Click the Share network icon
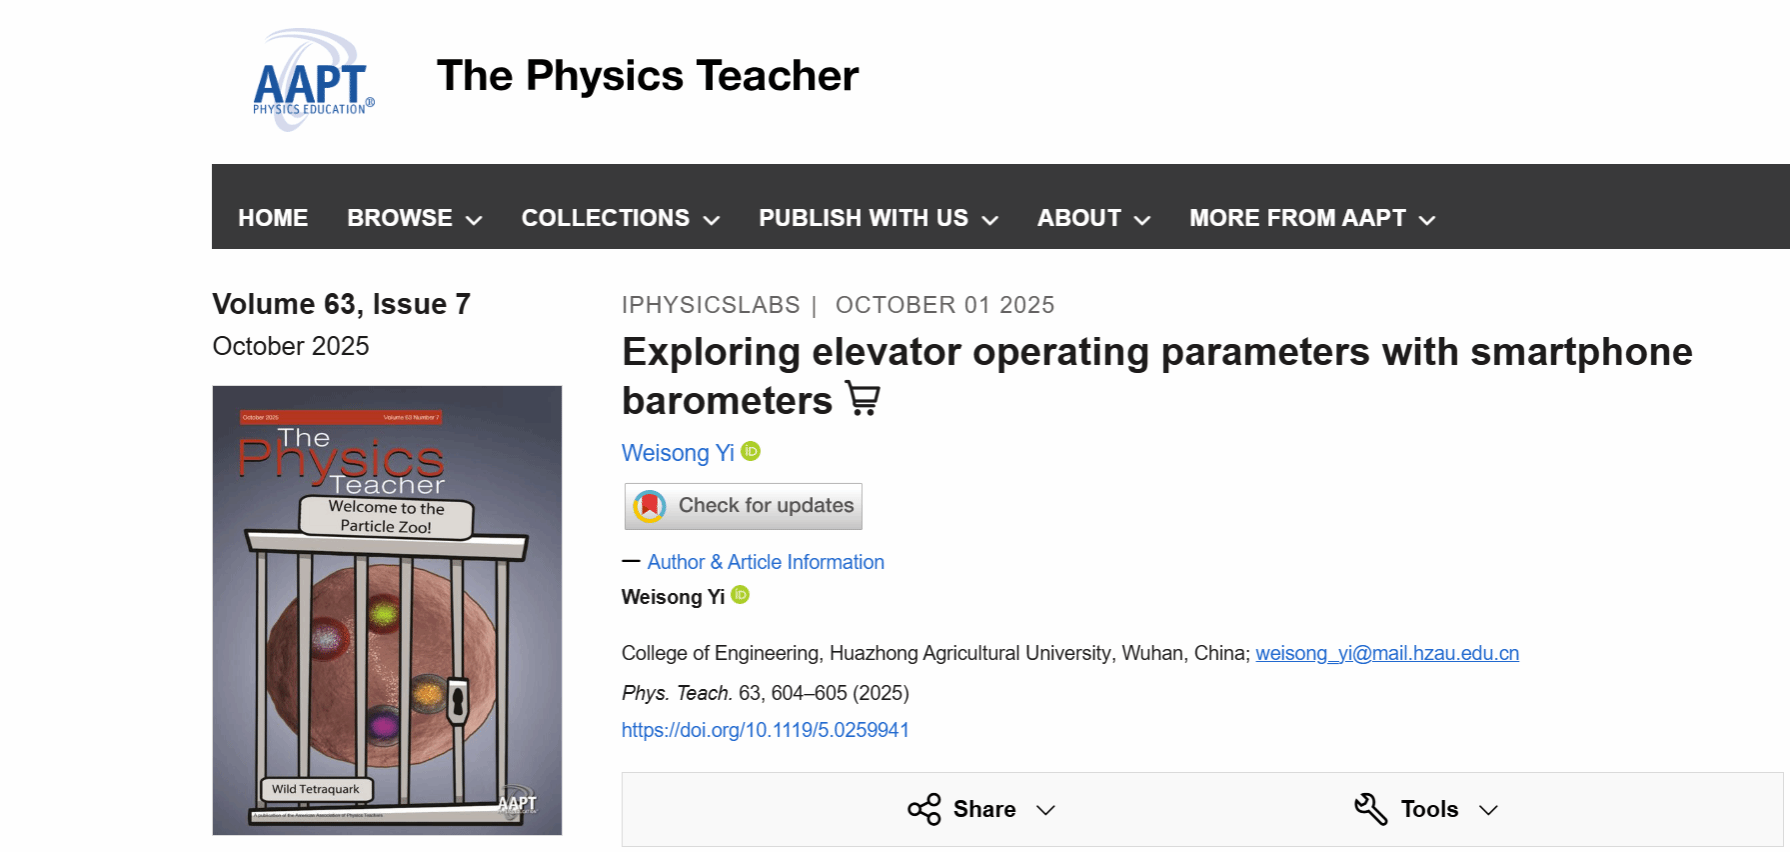The image size is (1790, 852). tap(924, 809)
